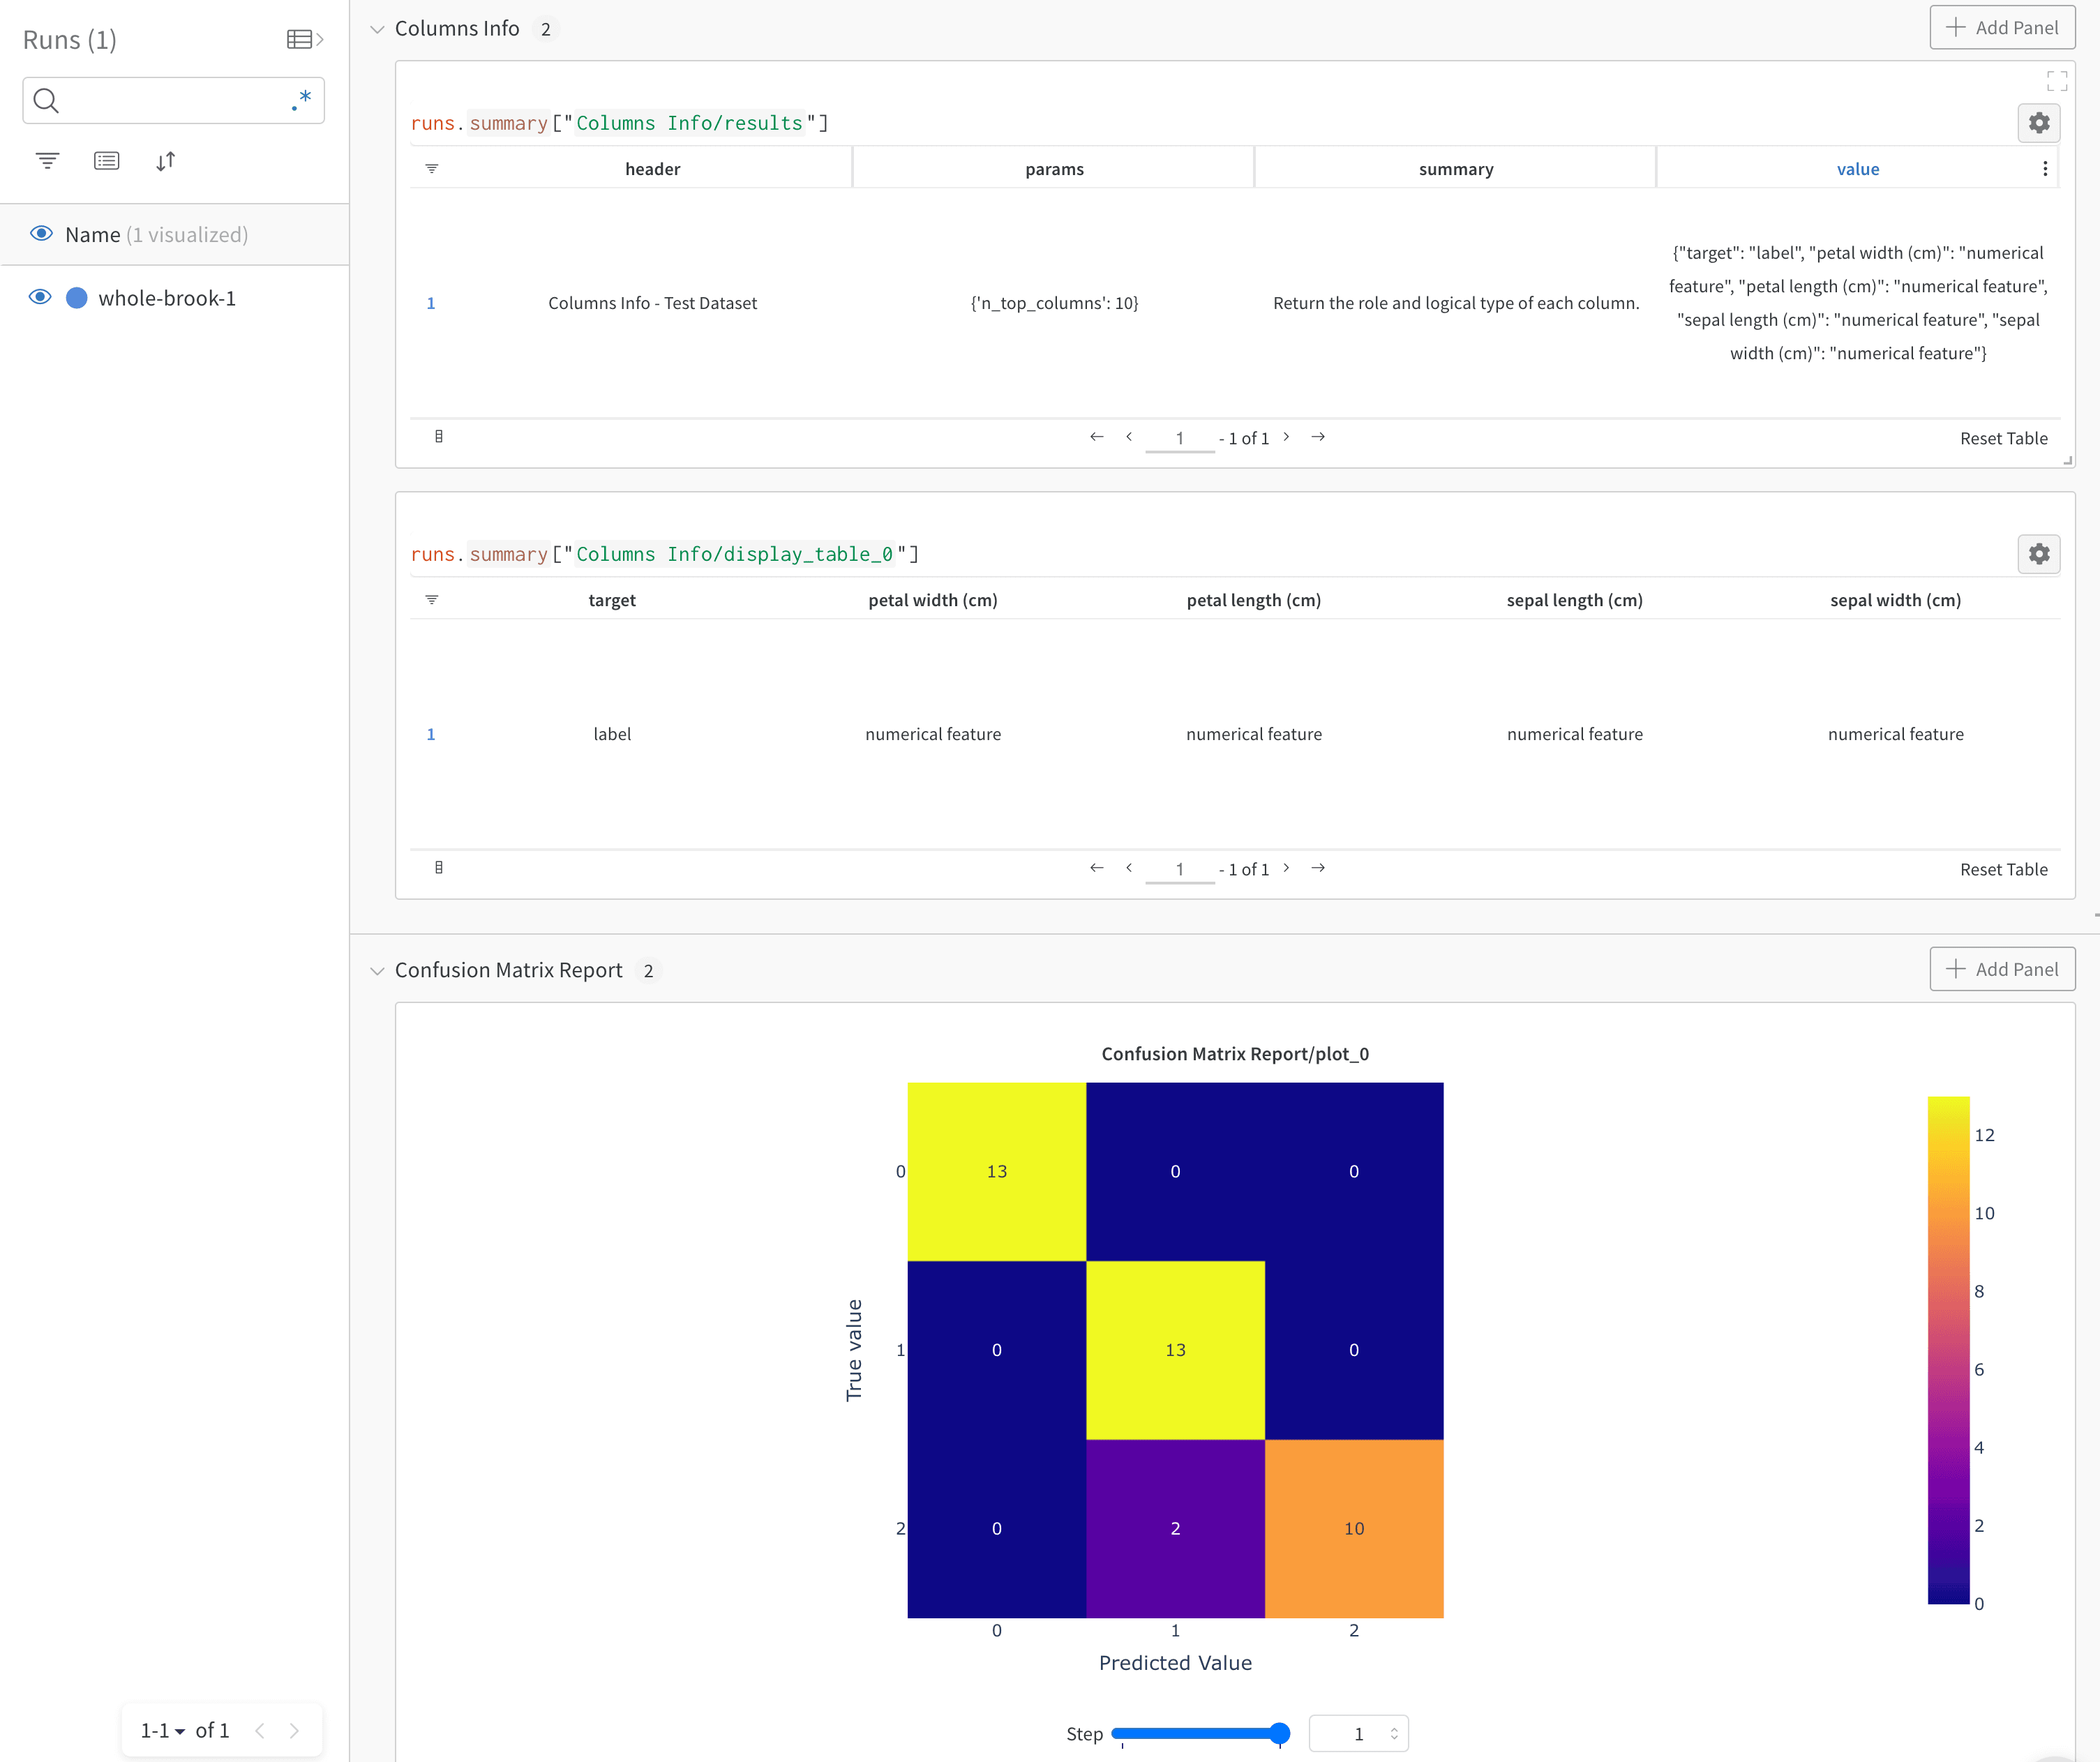Click row height icon in display_table_0 footer
This screenshot has width=2100, height=1762.
(x=439, y=868)
